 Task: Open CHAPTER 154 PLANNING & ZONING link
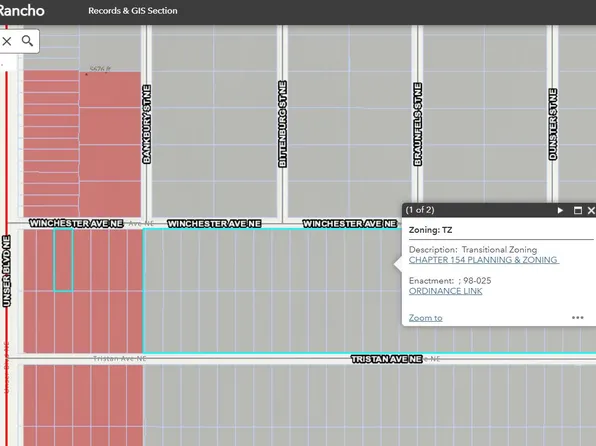[x=483, y=260]
